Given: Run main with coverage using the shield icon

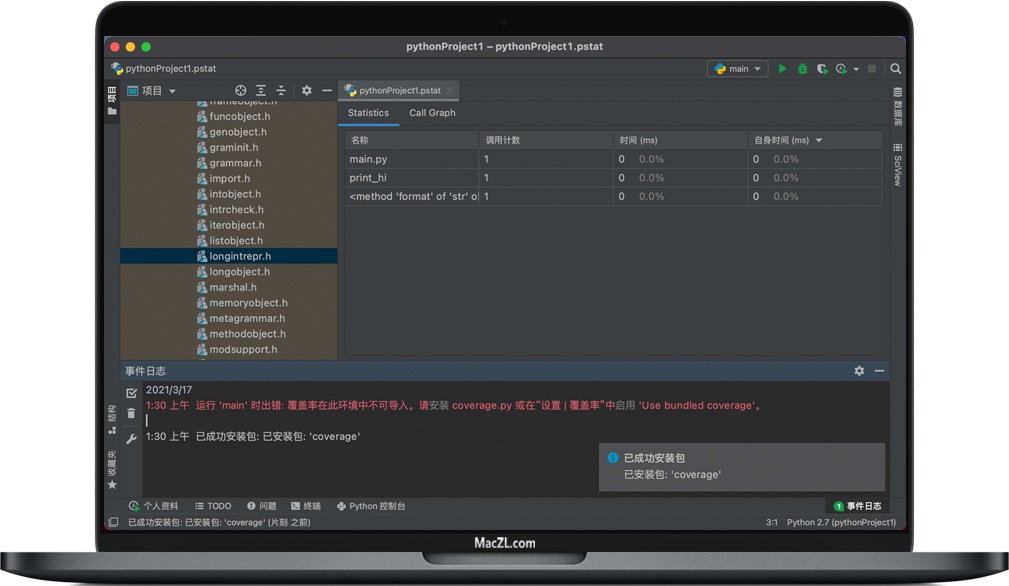Looking at the screenshot, I should [x=822, y=68].
